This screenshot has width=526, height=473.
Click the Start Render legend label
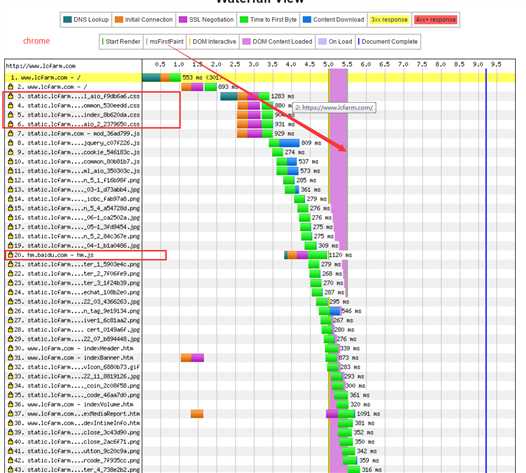[123, 42]
